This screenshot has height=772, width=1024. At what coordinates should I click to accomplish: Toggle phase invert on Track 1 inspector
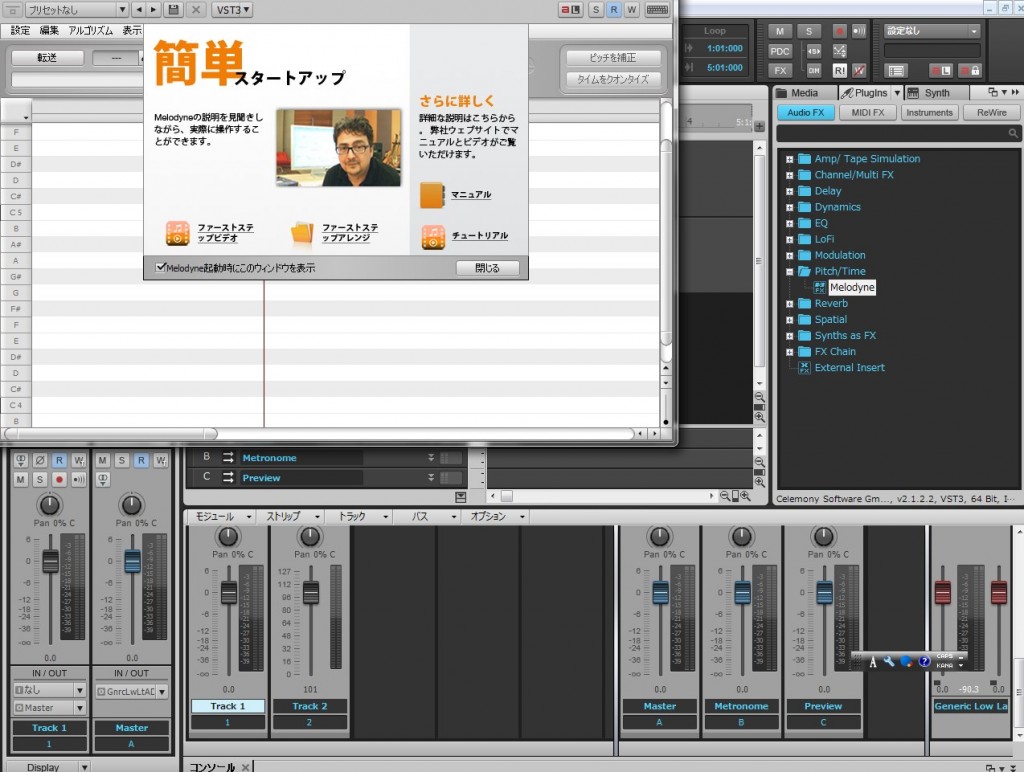[40, 460]
